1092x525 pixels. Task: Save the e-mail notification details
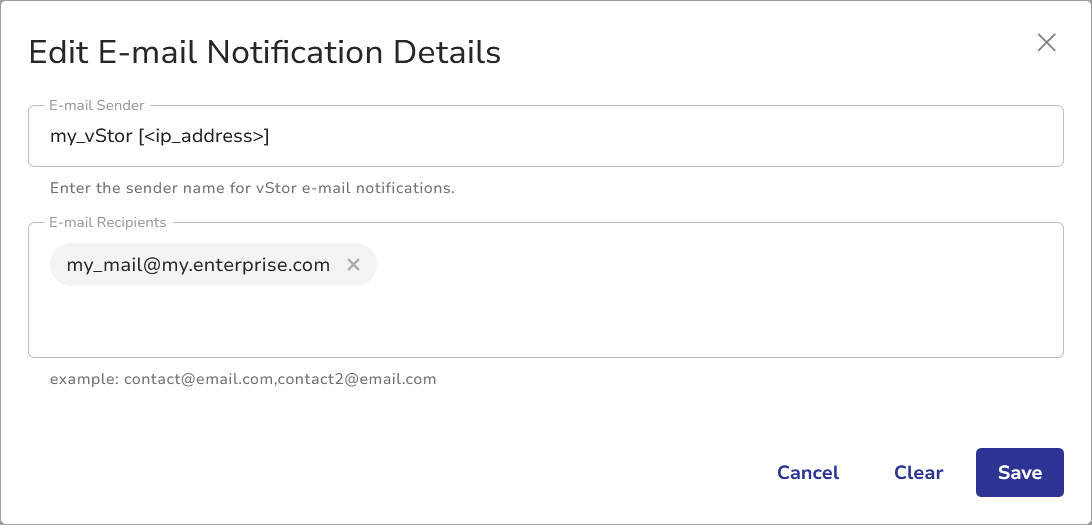click(x=1019, y=473)
